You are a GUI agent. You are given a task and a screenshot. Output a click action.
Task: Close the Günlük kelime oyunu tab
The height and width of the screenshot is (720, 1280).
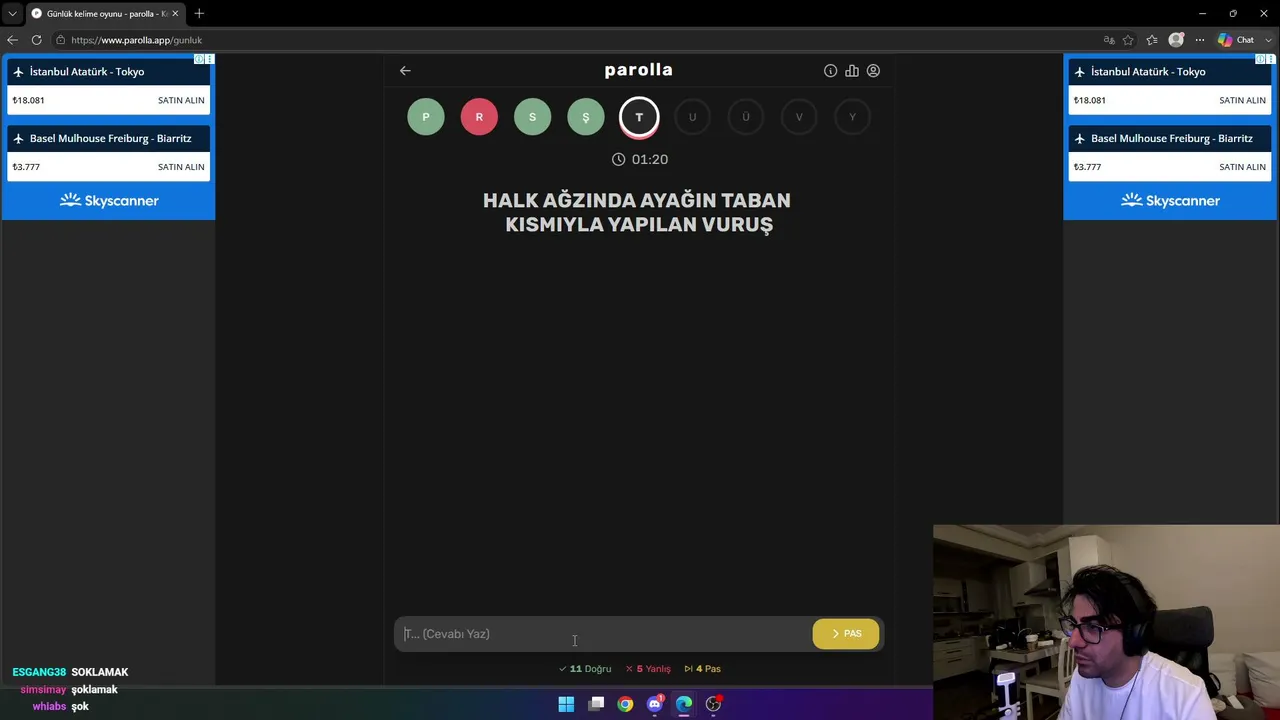(x=175, y=13)
